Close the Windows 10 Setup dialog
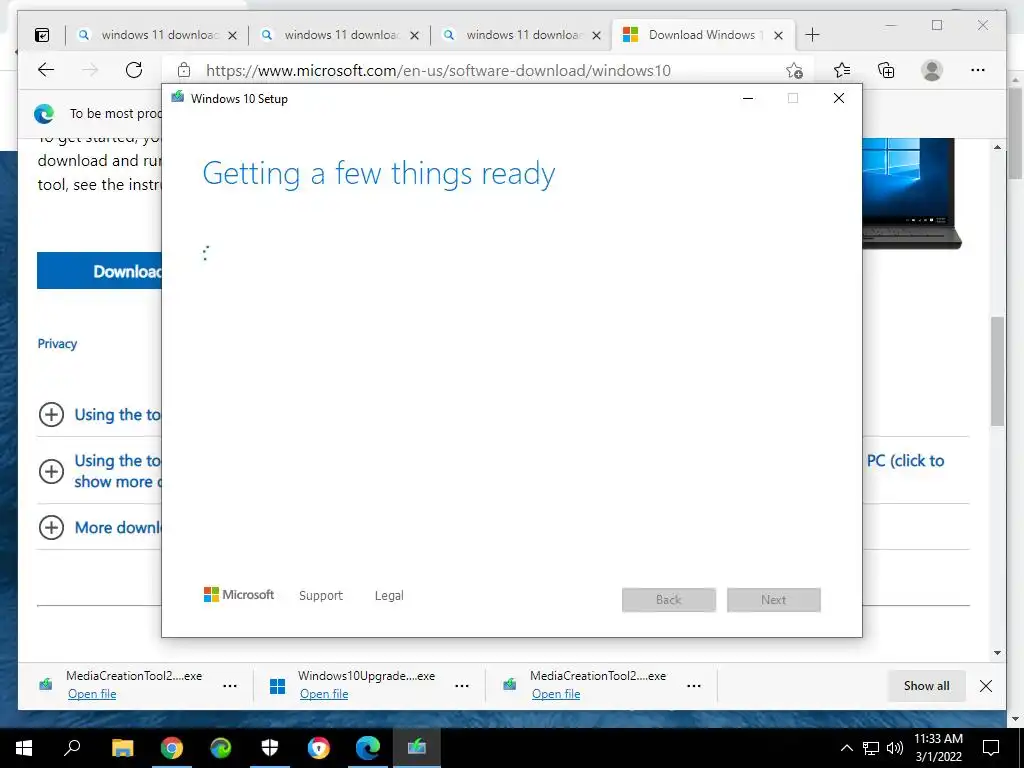 839,99
